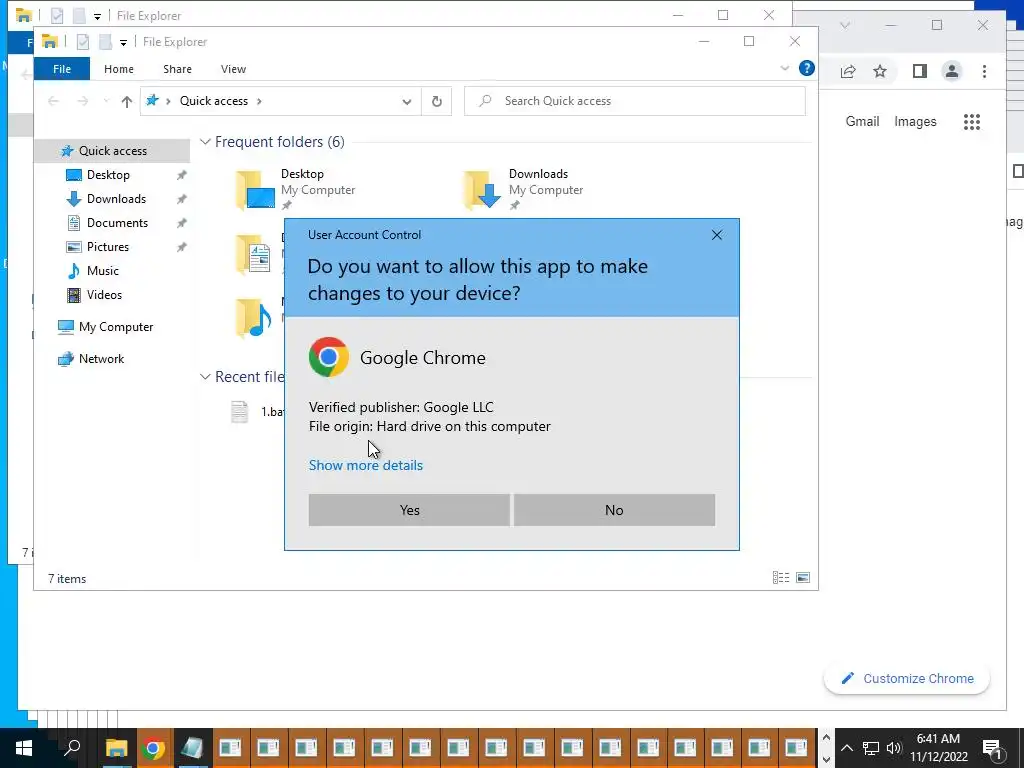This screenshot has height=768, width=1024.
Task: Select the Documents folder icon
Action: click(x=253, y=253)
